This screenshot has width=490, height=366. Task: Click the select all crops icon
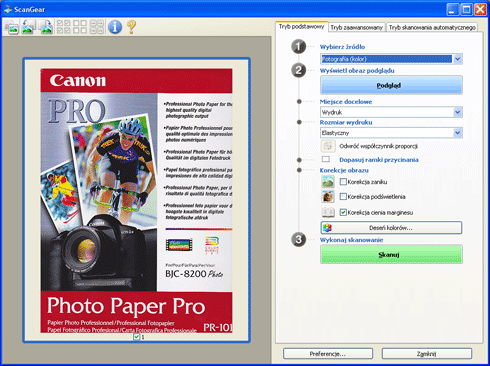[x=97, y=27]
